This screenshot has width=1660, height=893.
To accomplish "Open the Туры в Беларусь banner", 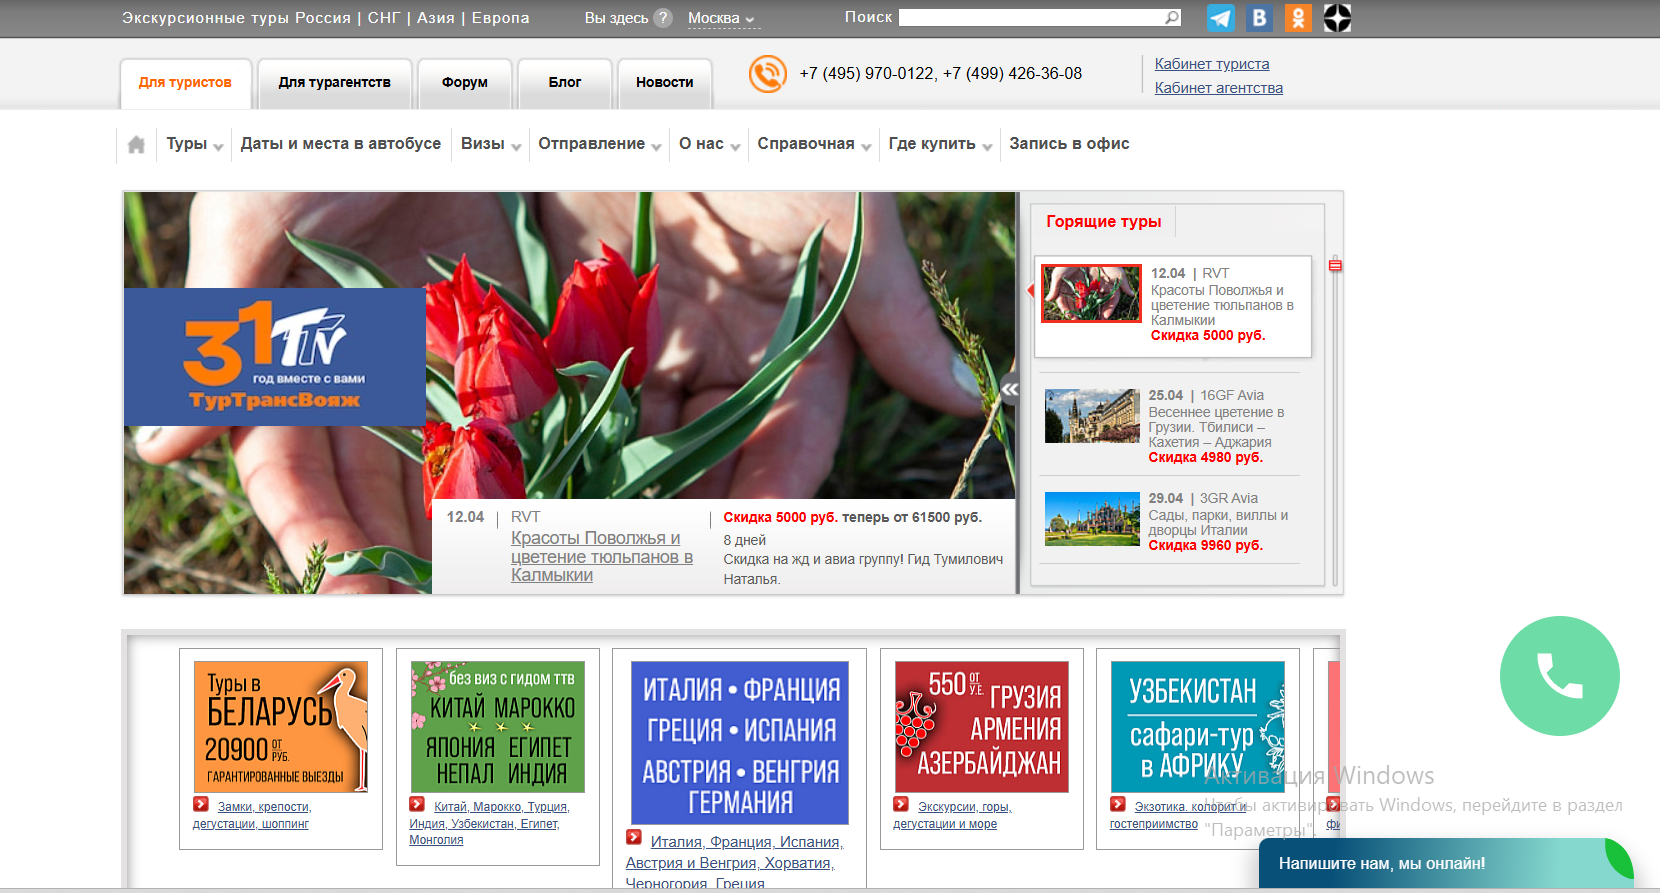I will point(280,727).
